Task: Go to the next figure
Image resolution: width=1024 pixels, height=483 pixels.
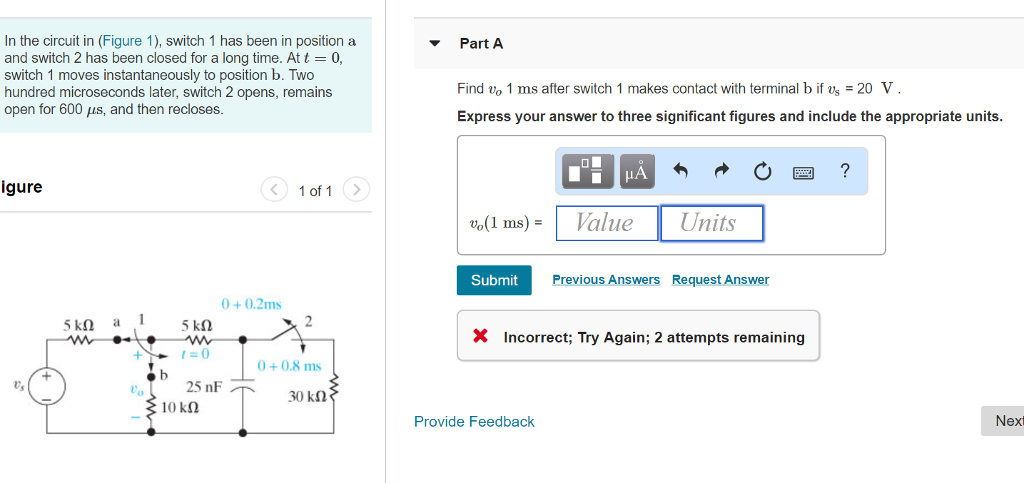Action: click(356, 190)
